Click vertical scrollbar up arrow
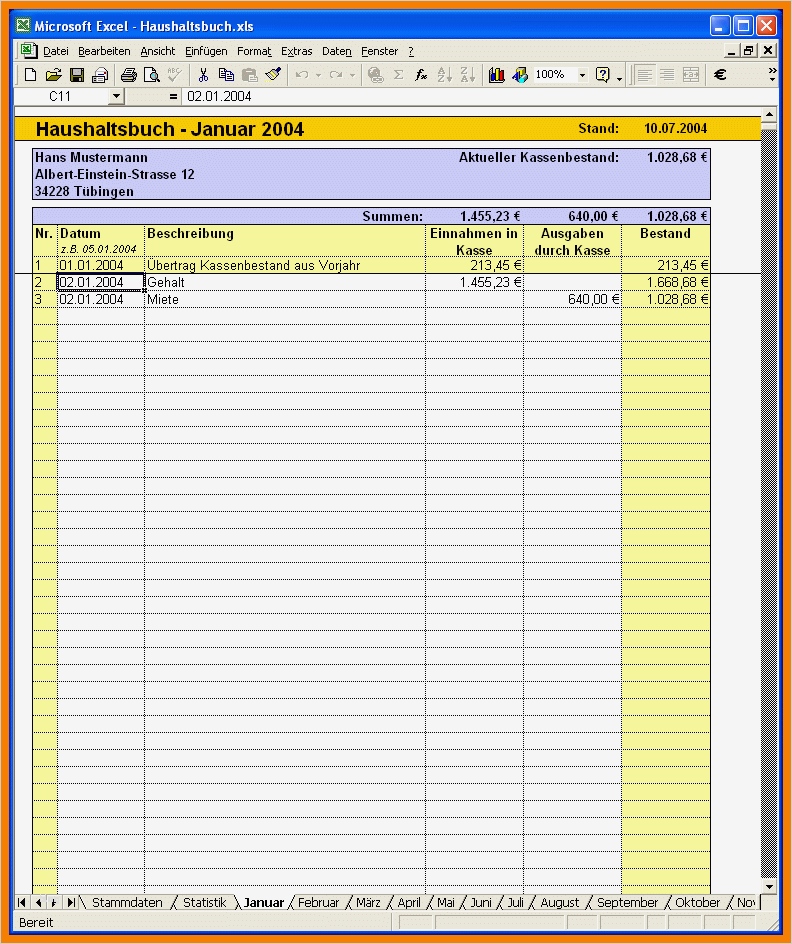This screenshot has width=792, height=944. coord(769,114)
